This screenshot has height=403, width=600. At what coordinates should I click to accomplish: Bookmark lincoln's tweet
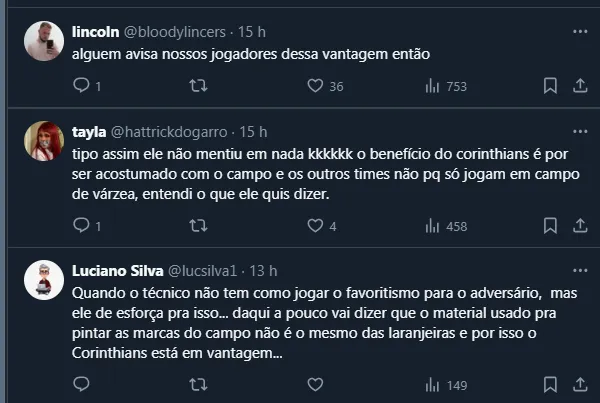point(549,86)
